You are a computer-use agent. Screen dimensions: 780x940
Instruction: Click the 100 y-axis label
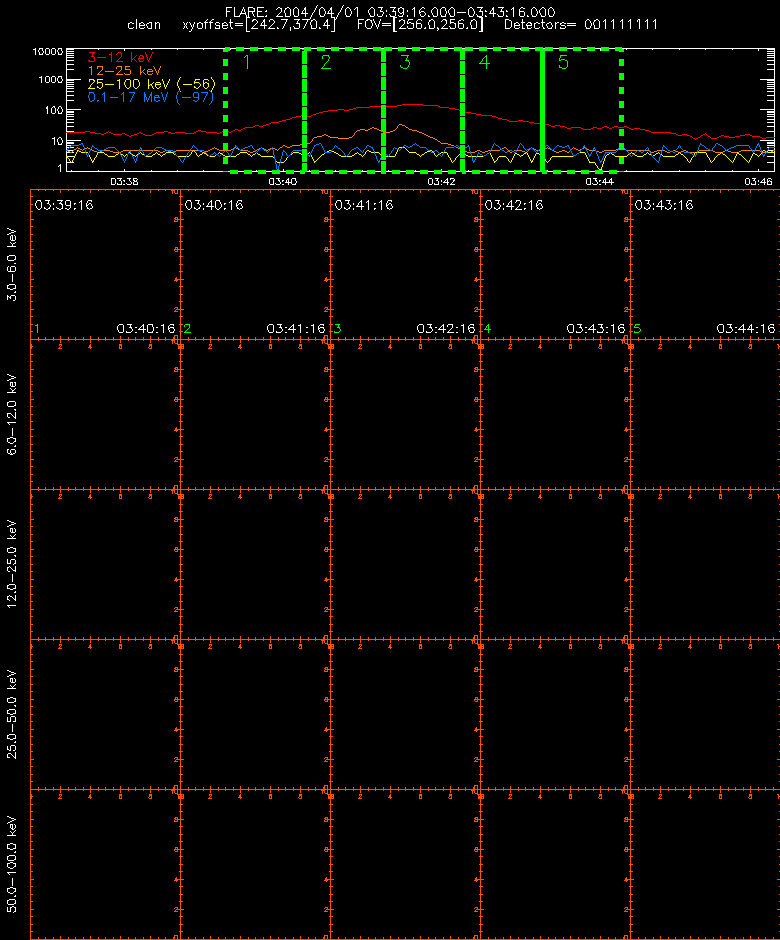coord(53,110)
